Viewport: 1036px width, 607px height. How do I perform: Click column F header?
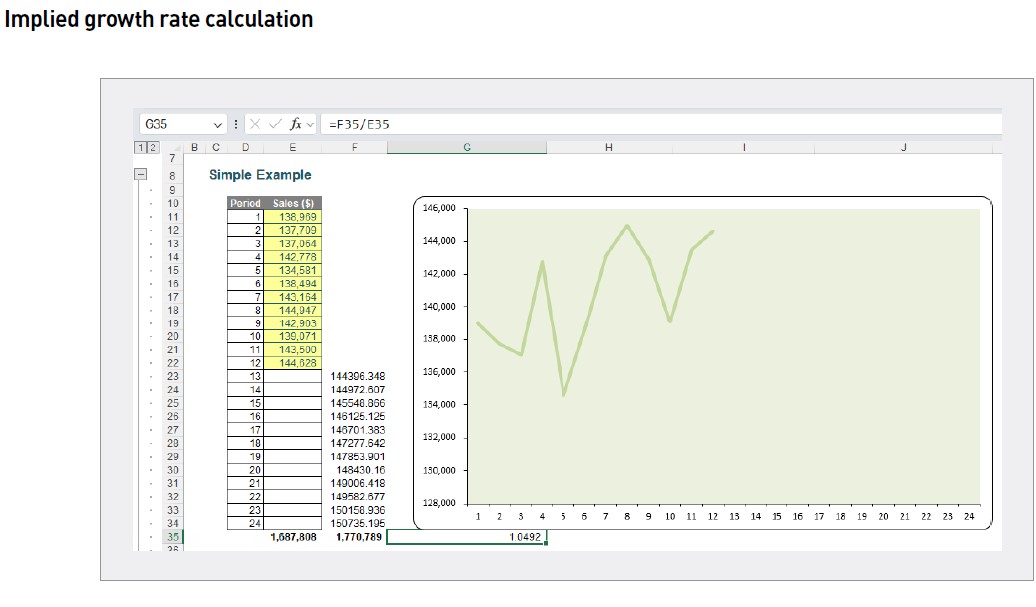[x=356, y=147]
